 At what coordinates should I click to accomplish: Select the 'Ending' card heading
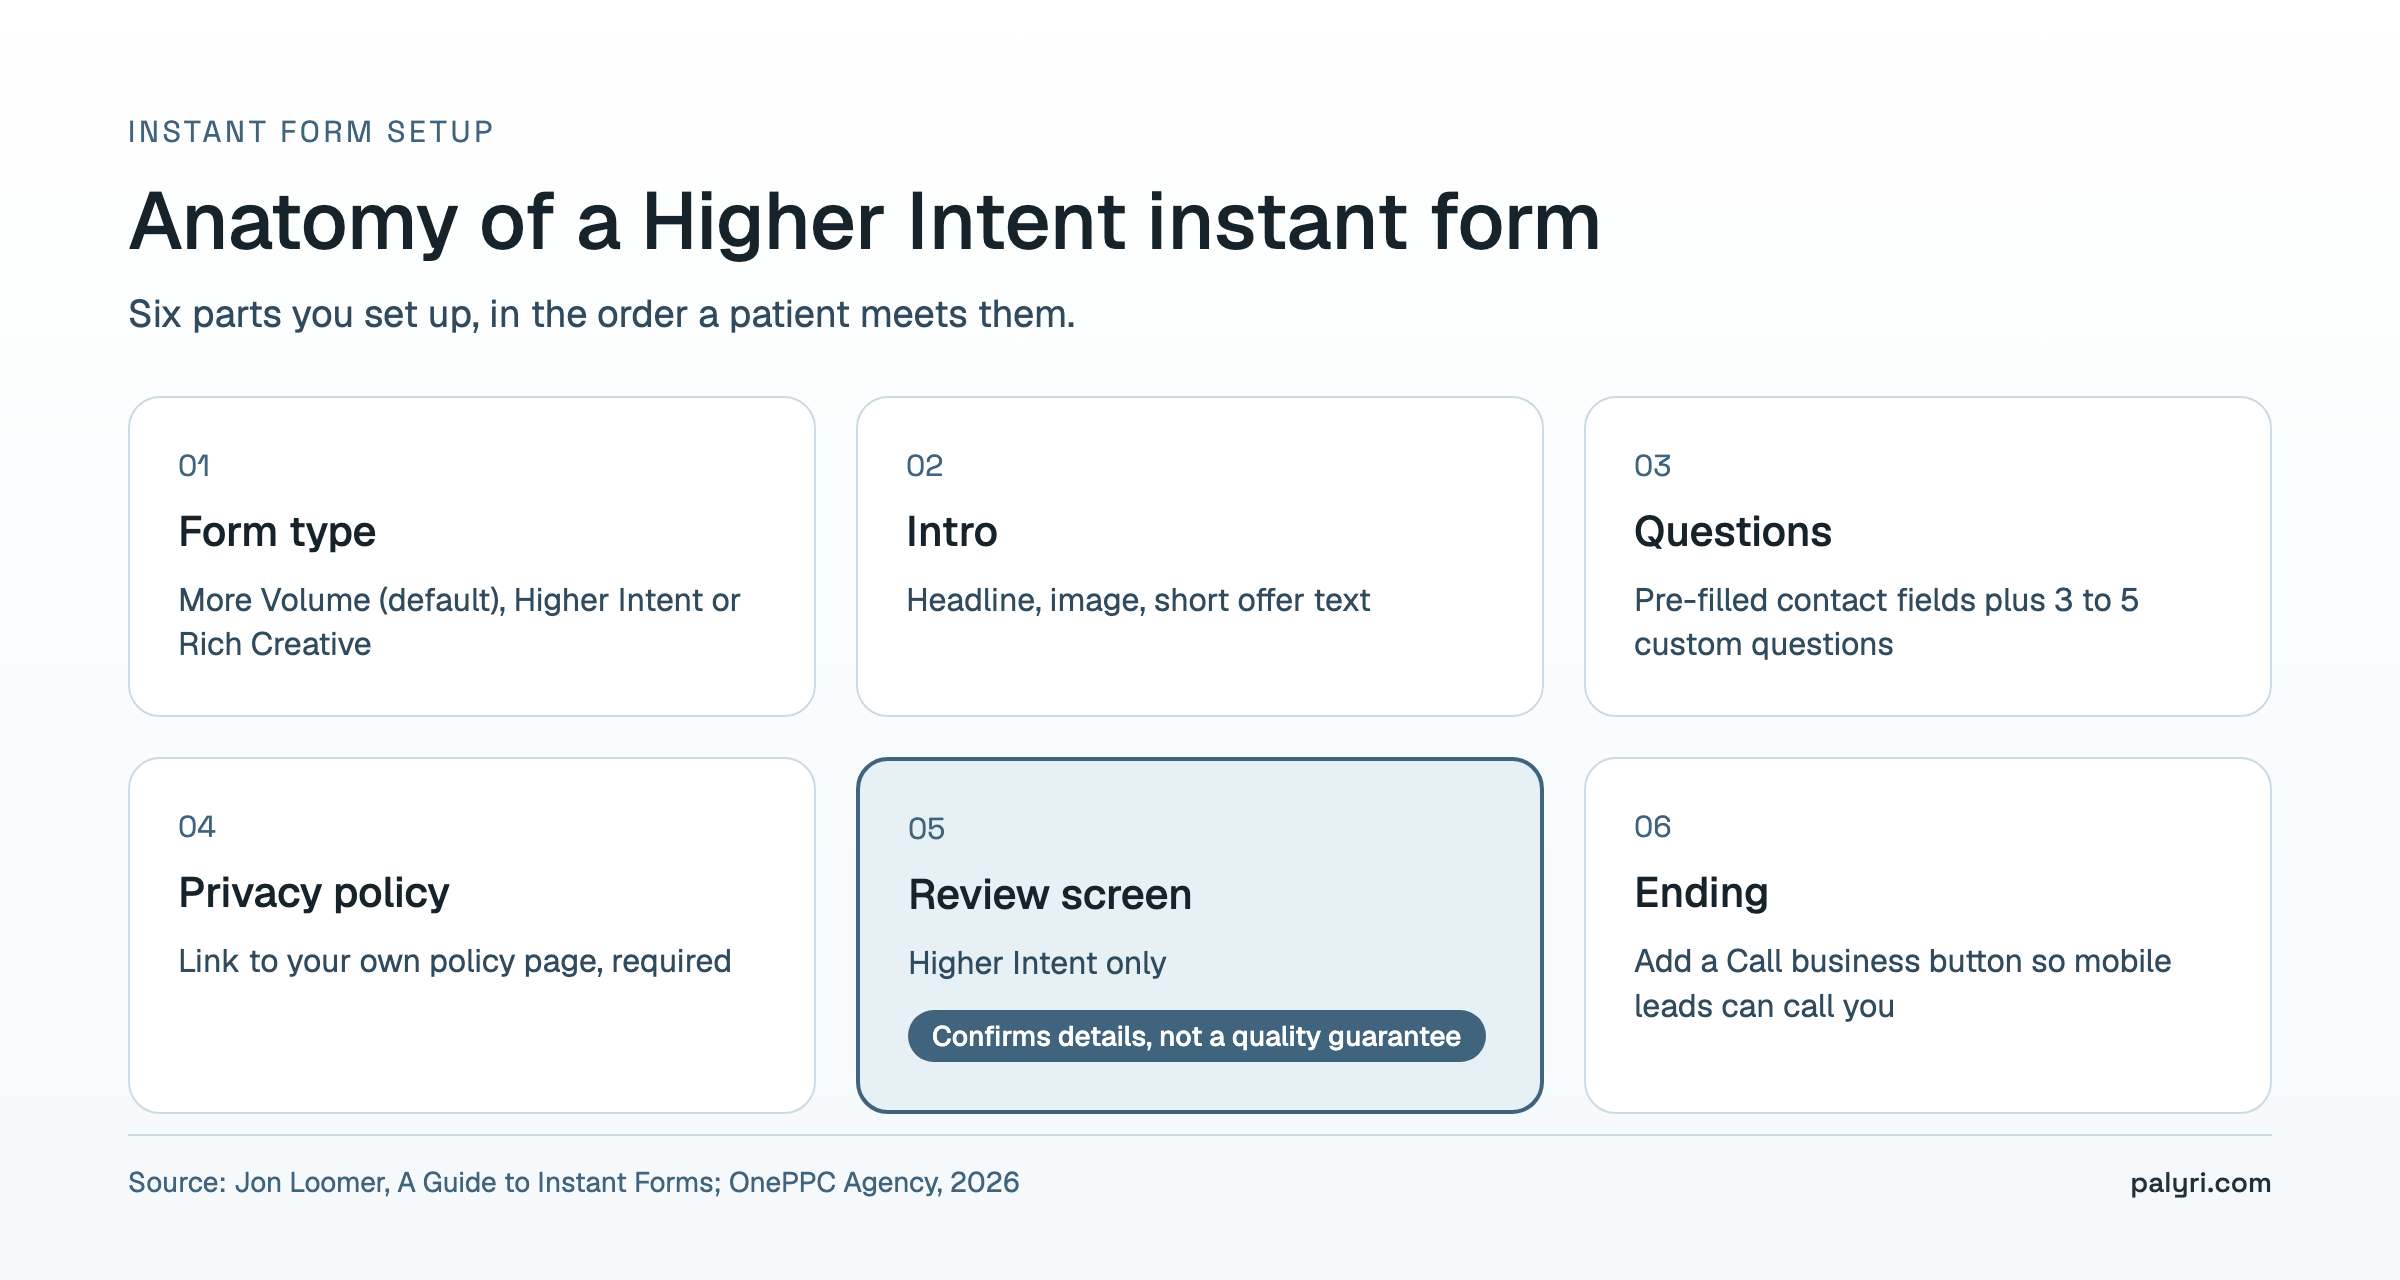[1701, 893]
